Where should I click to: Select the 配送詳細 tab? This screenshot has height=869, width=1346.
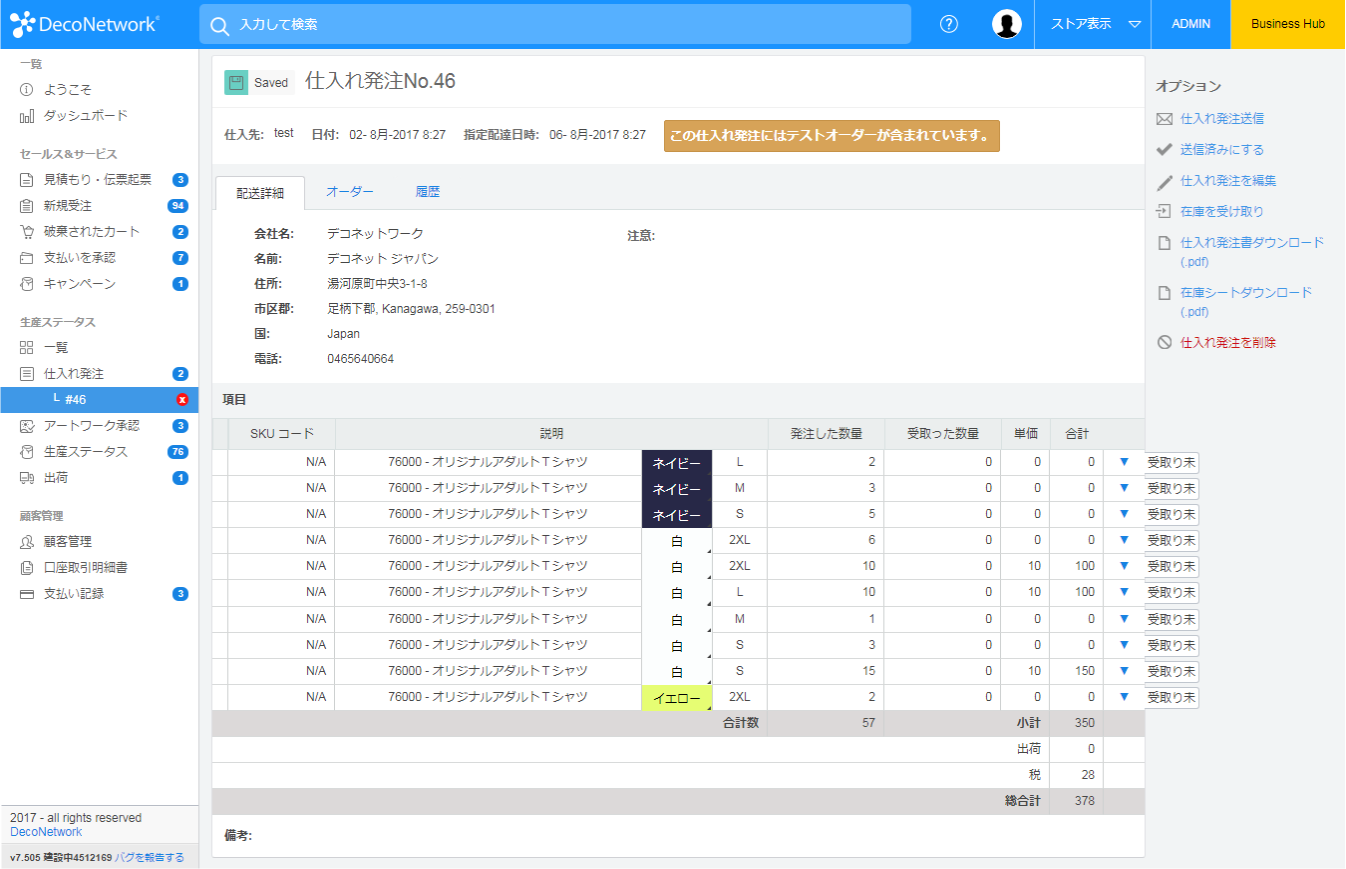coord(260,192)
